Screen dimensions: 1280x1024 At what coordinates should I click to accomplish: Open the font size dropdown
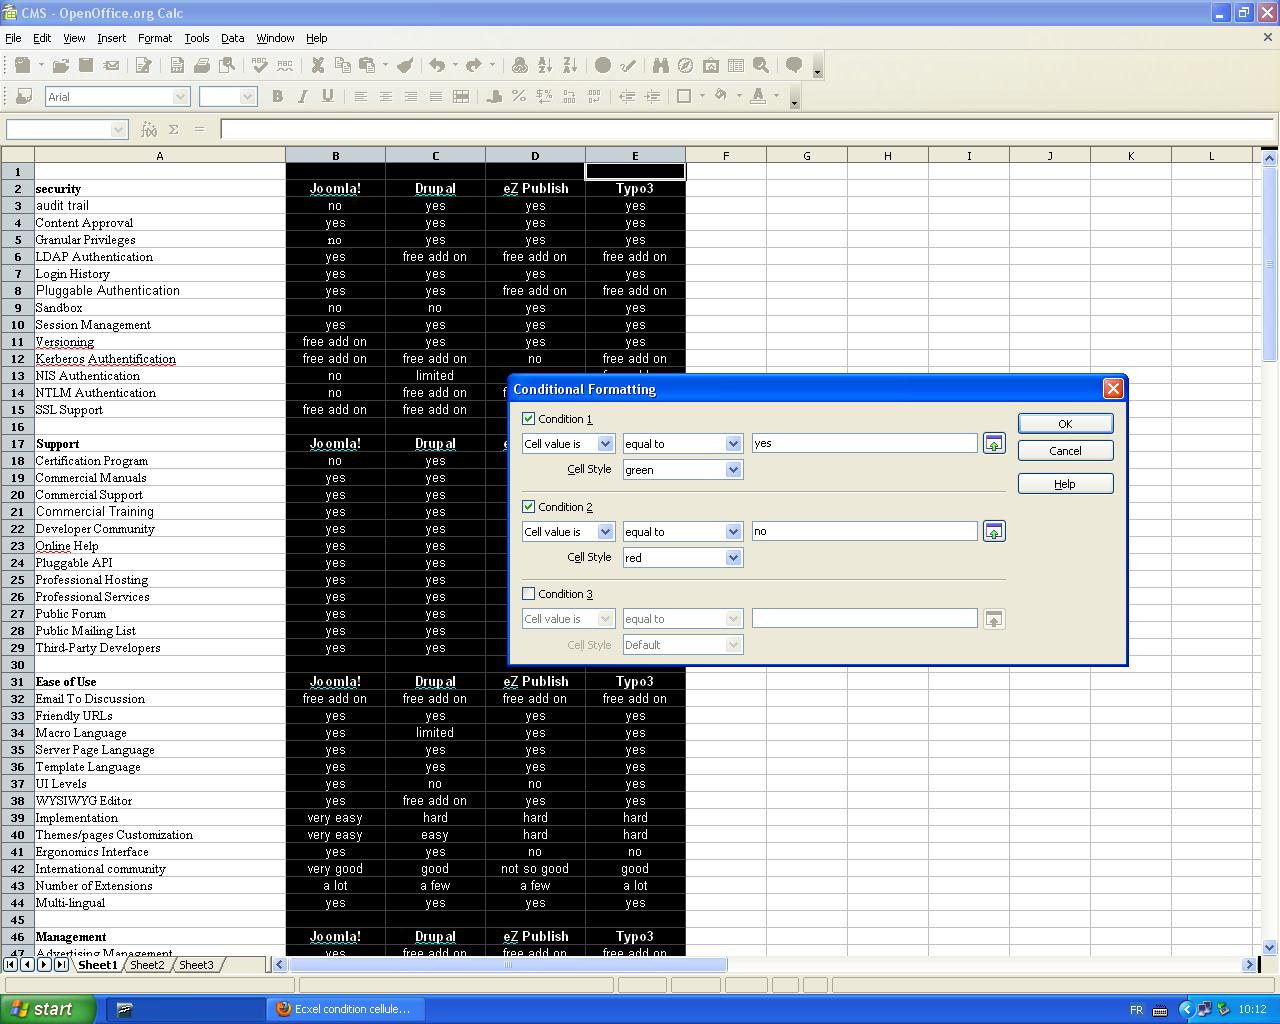pos(248,97)
